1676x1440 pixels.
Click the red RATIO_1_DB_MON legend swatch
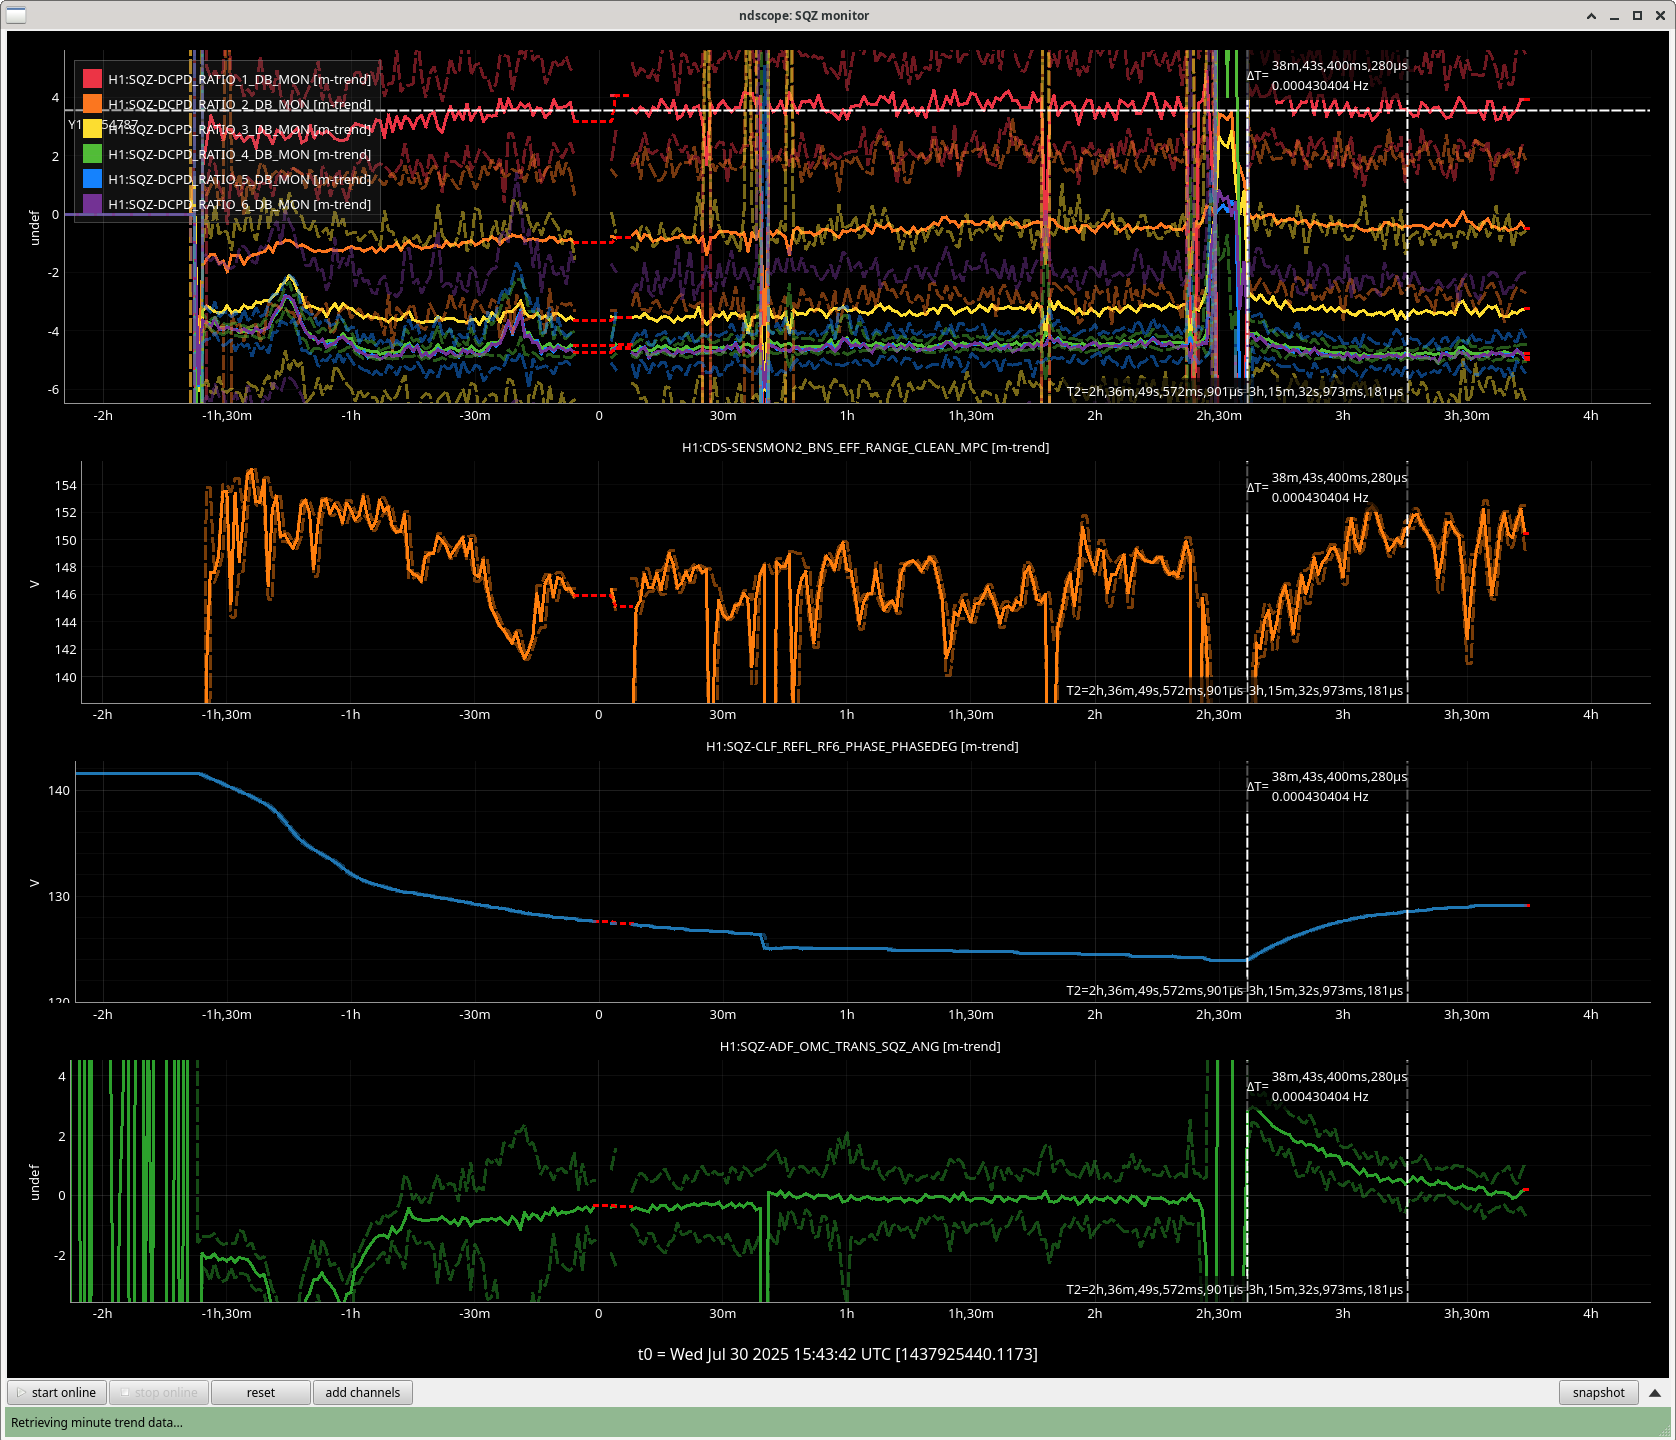pyautogui.click(x=92, y=79)
